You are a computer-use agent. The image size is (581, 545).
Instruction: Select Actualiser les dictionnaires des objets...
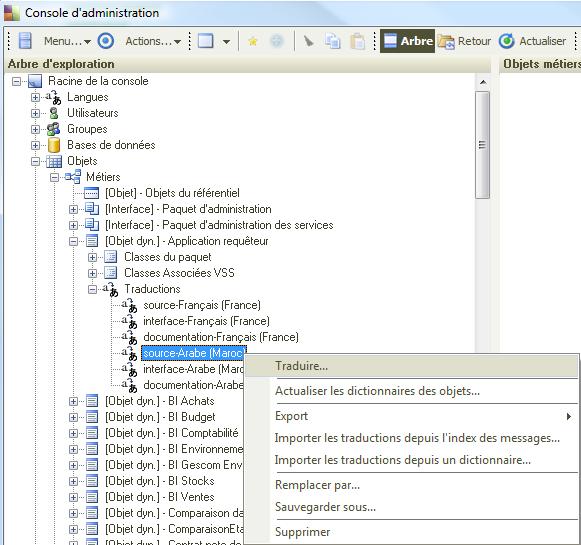(x=377, y=391)
